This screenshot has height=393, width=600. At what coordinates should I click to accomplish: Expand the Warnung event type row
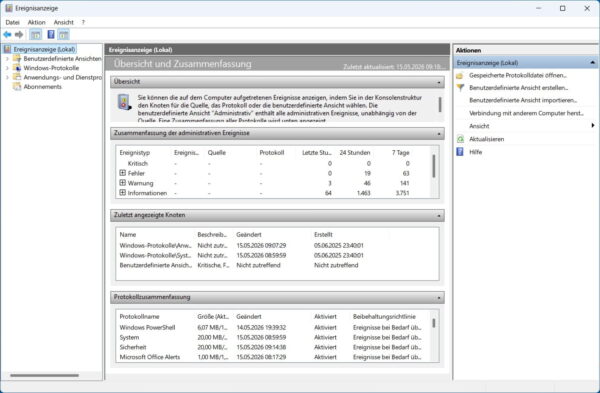[x=122, y=183]
